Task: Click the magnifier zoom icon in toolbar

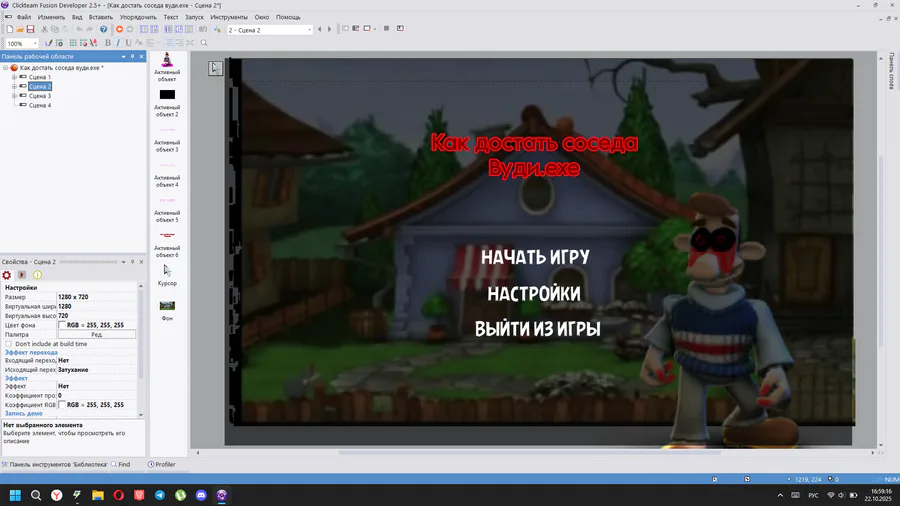Action: pos(204,43)
